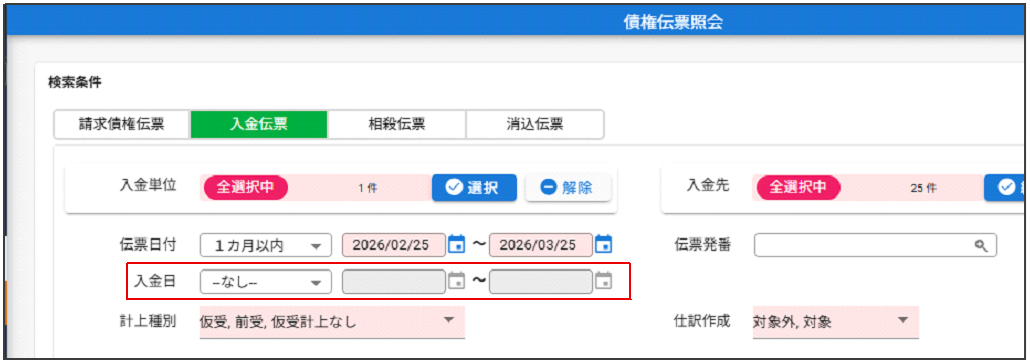Image resolution: width=1031 pixels, height=363 pixels.
Task: Click the 伝票発番 label
Action: [703, 245]
